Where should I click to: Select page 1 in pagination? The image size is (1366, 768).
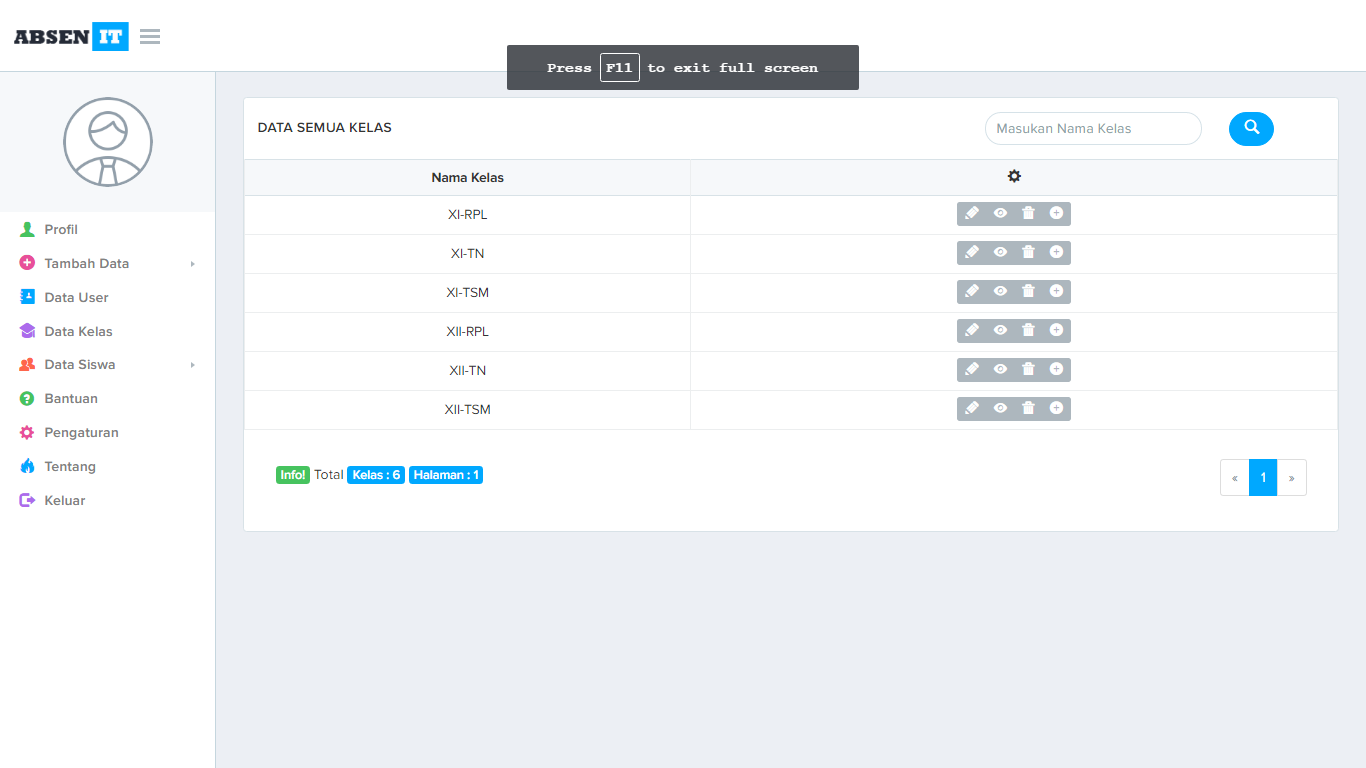[x=1263, y=478]
